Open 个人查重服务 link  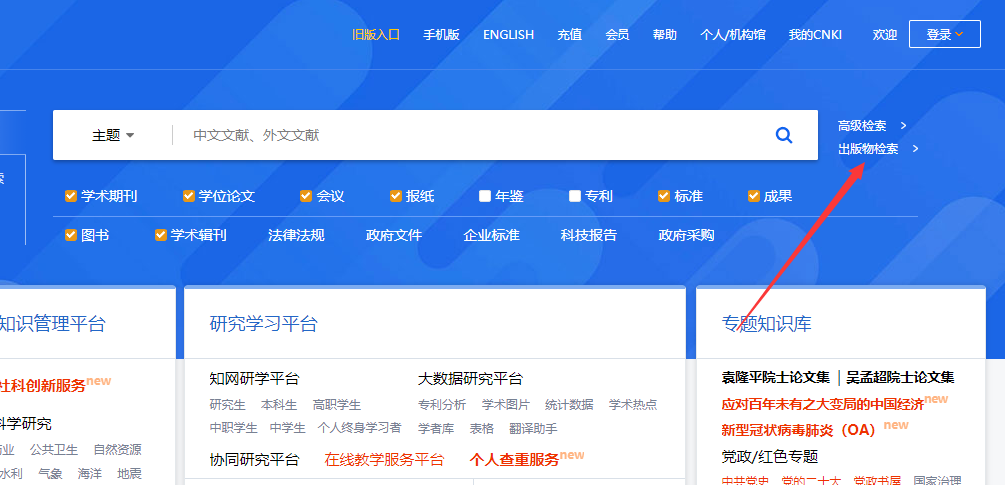tap(514, 460)
